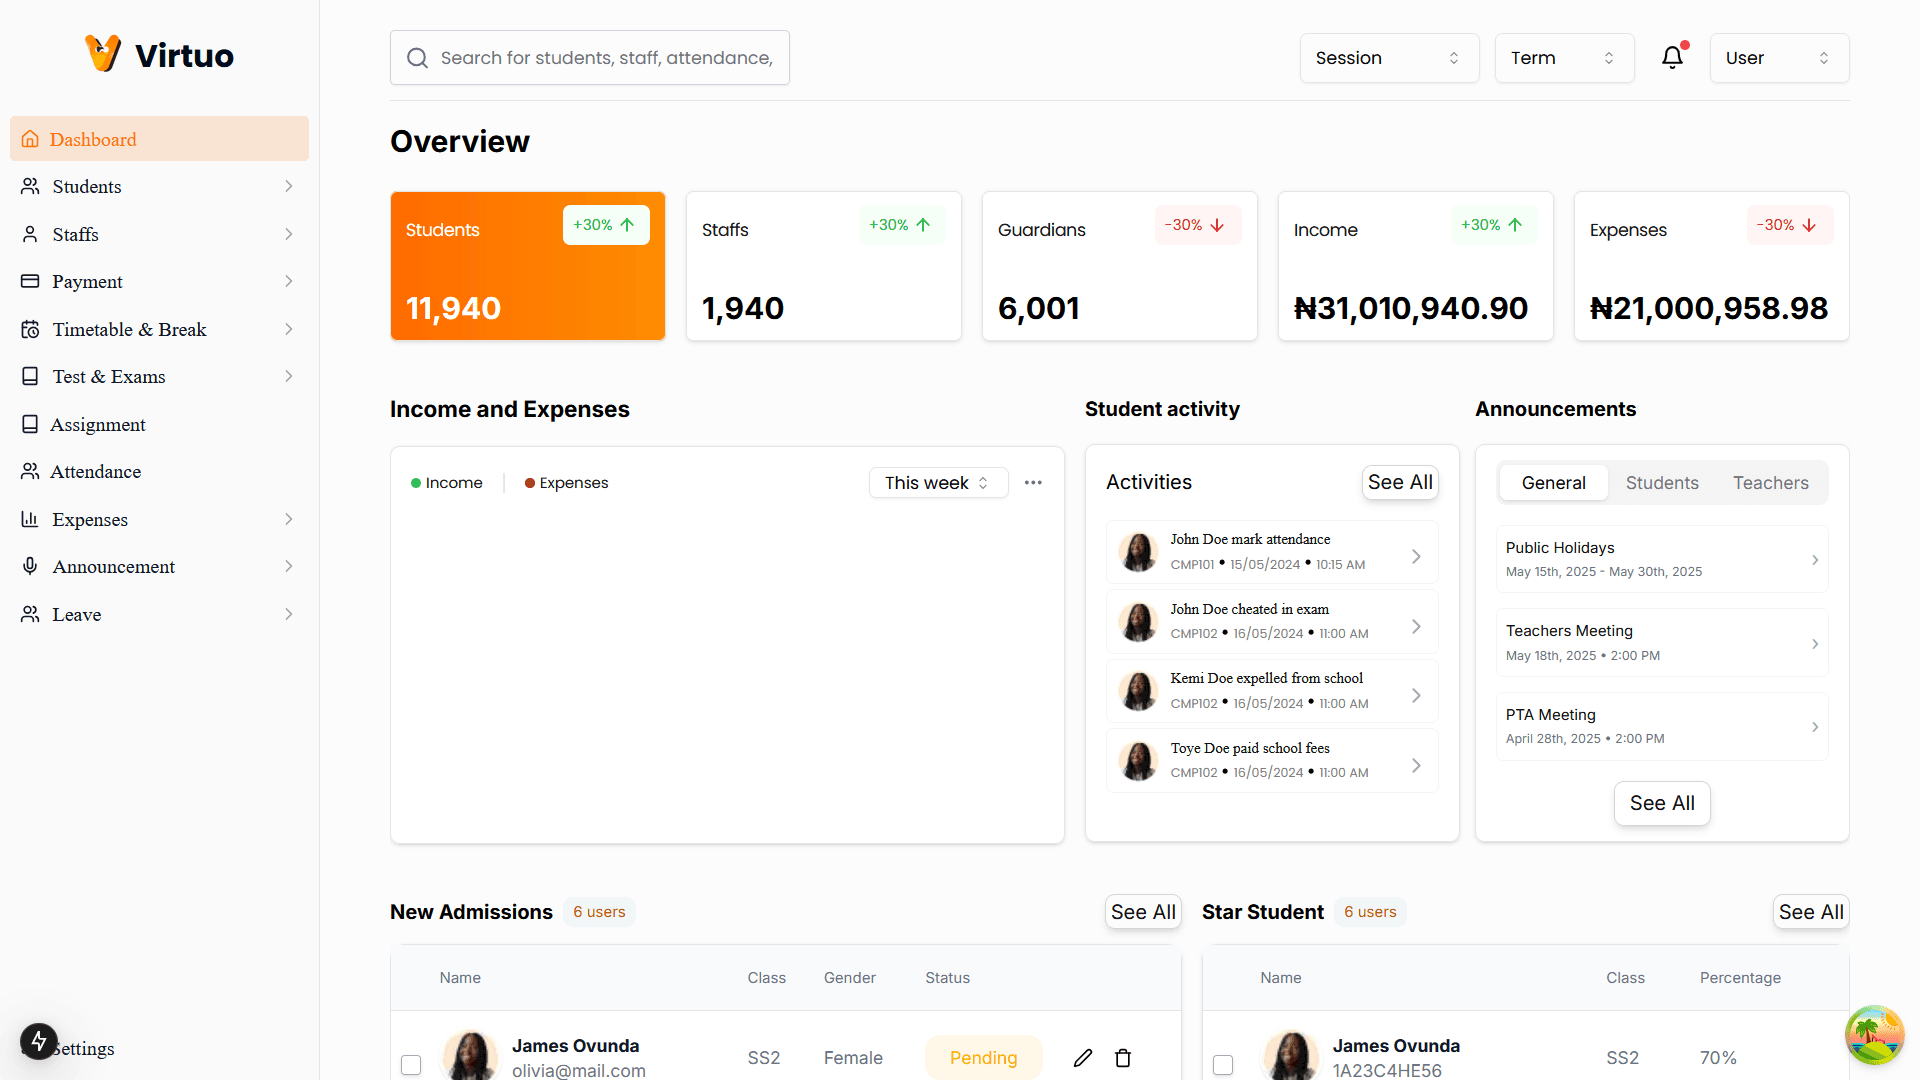Click the green Income legend dot

pos(416,483)
